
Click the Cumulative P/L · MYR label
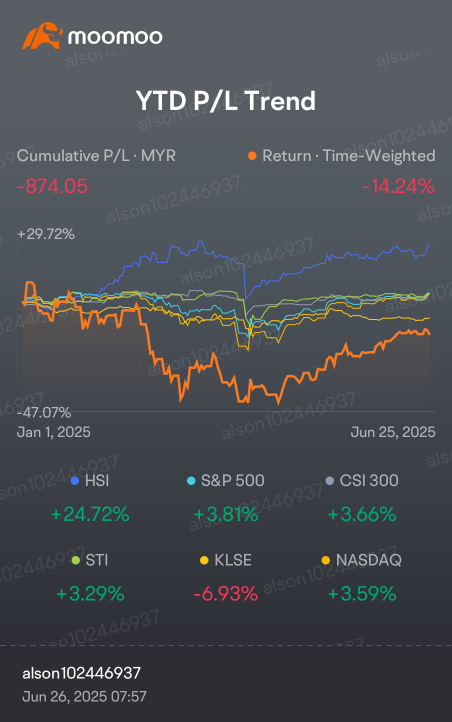coord(96,156)
